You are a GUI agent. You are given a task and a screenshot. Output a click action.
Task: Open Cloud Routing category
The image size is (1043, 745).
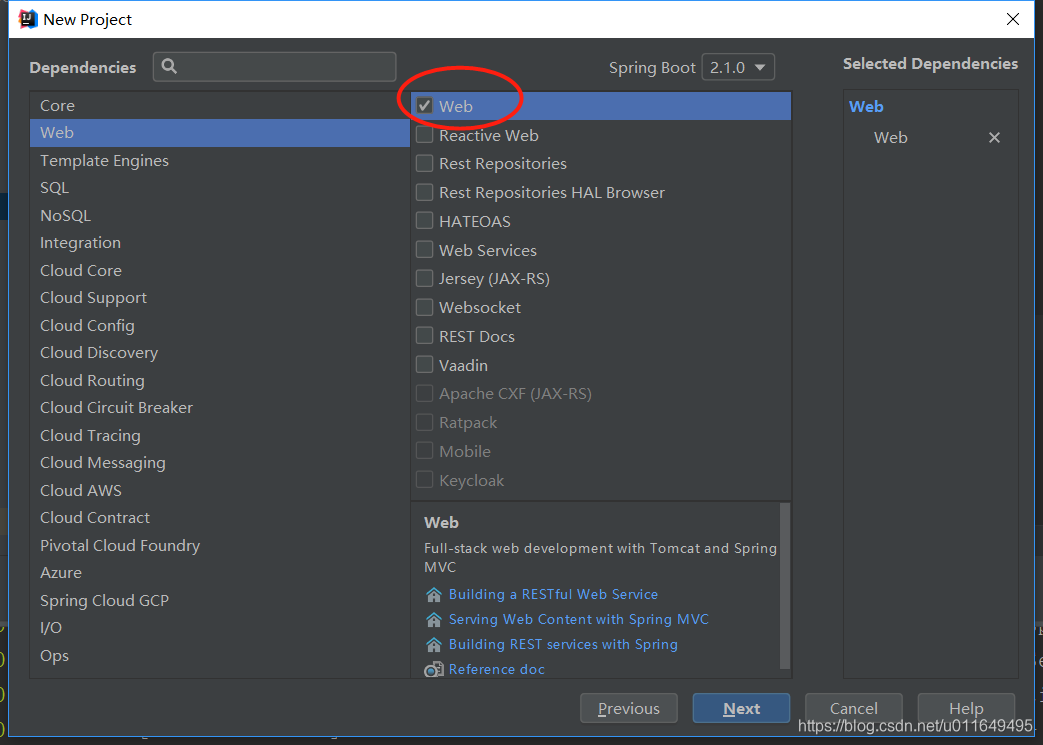(220, 380)
